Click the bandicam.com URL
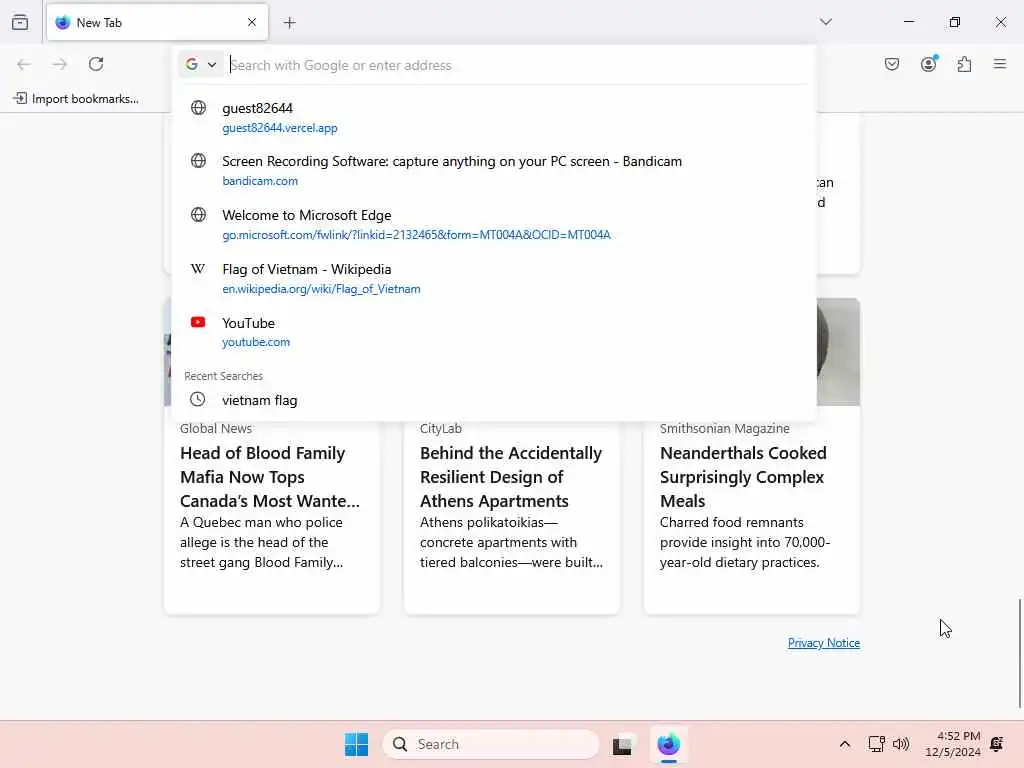The height and width of the screenshot is (768, 1024). click(260, 181)
